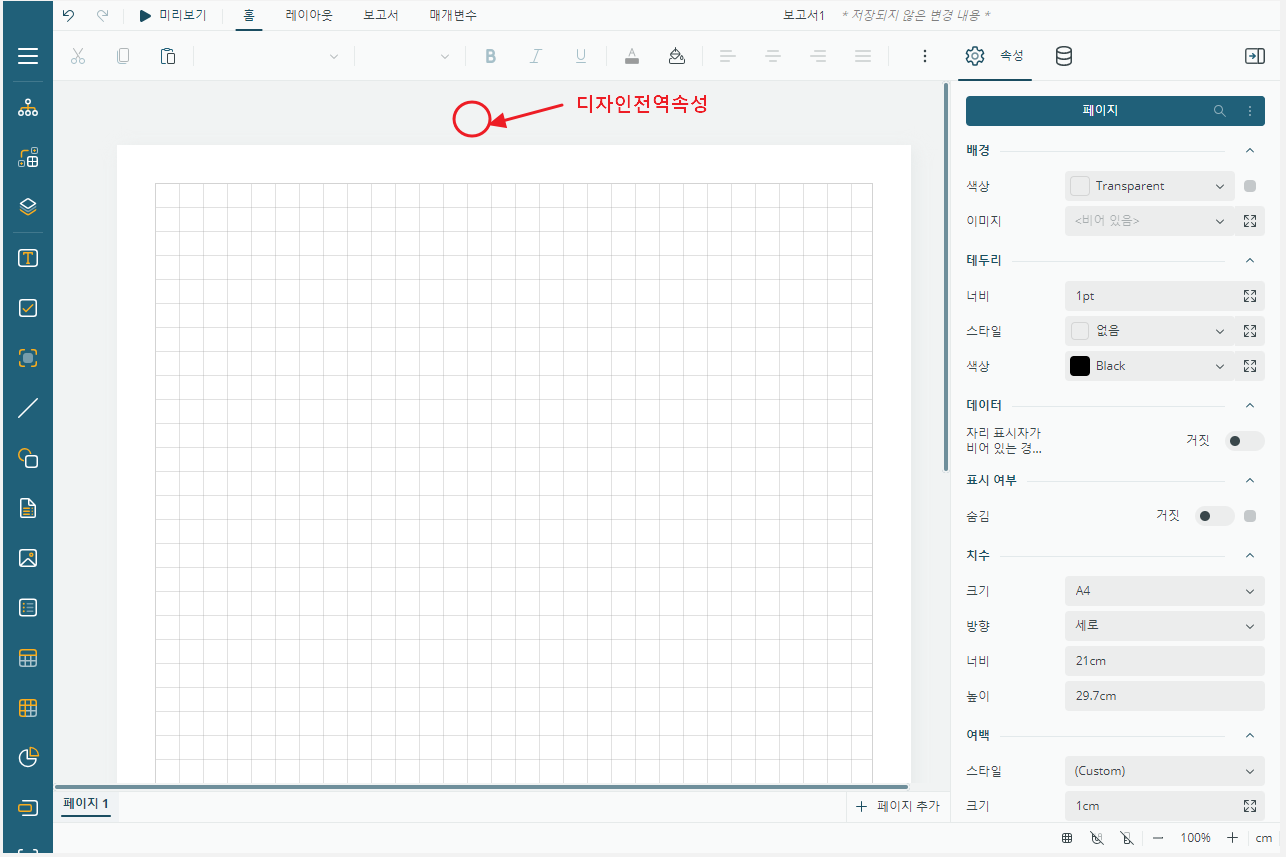Open the 이미지 dropdown
Screen dimensions: 1286x857
point(1150,221)
